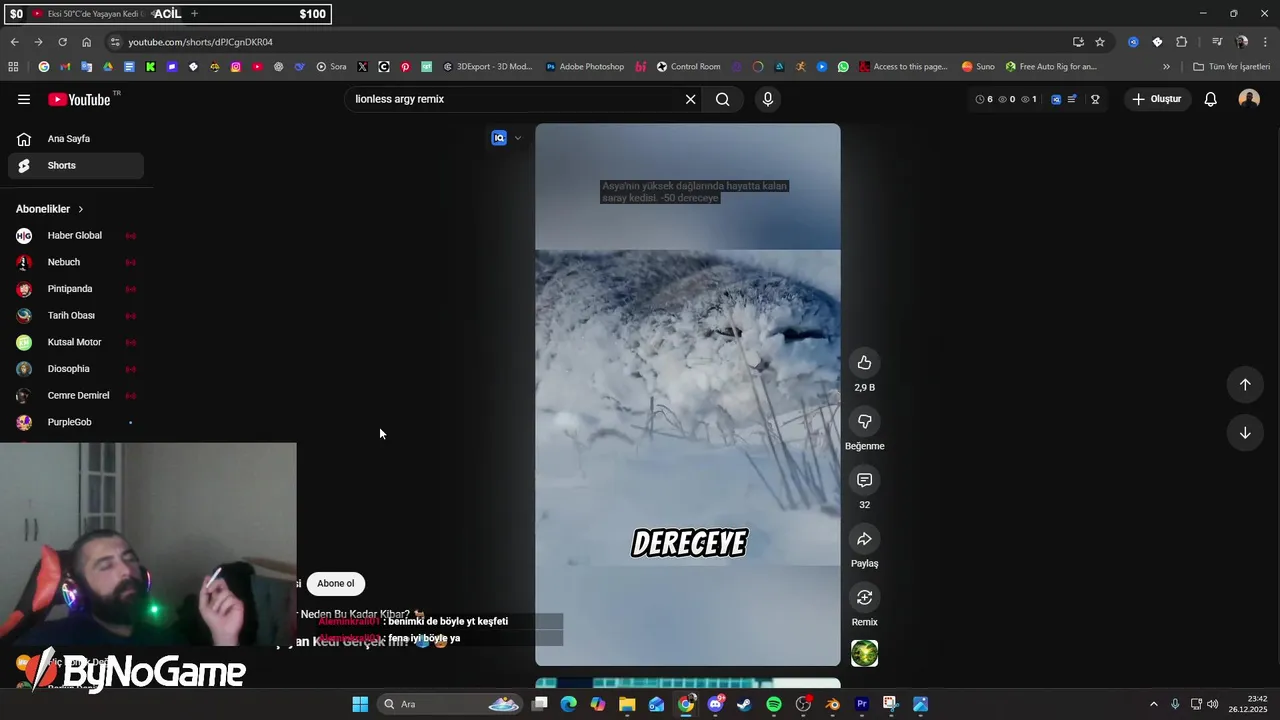Select Shorts in the sidebar
Image resolution: width=1280 pixels, height=720 pixels.
(x=76, y=166)
